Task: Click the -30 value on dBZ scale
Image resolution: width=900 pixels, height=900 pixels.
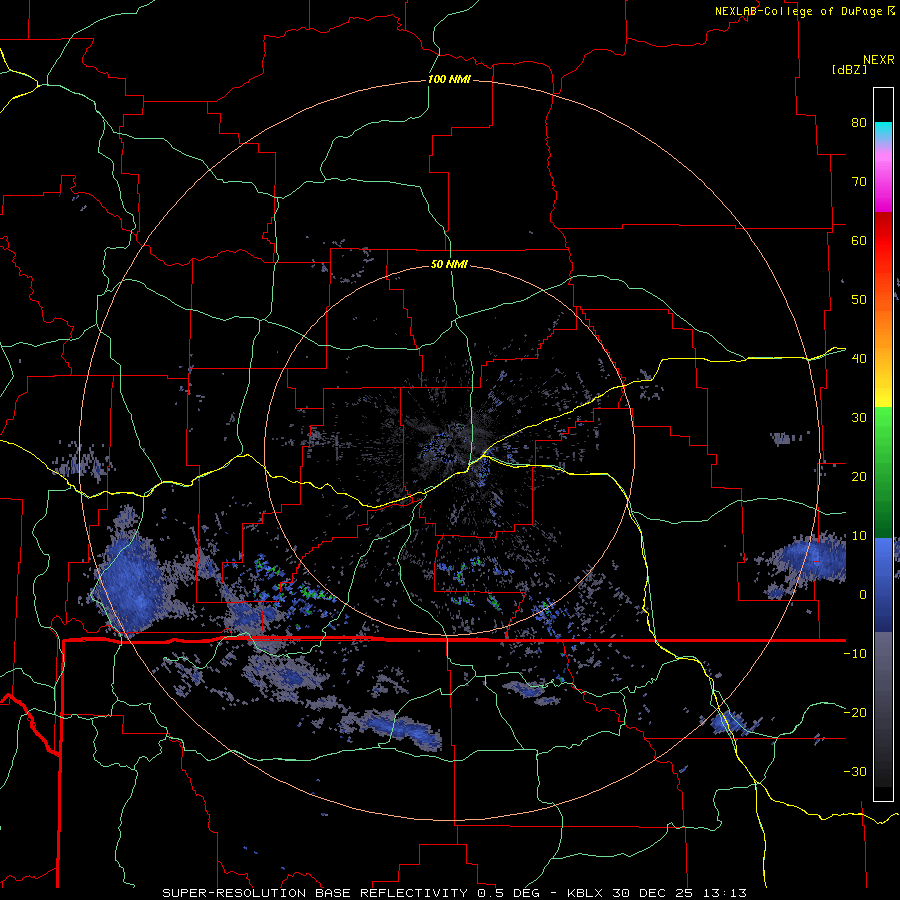Action: [855, 771]
